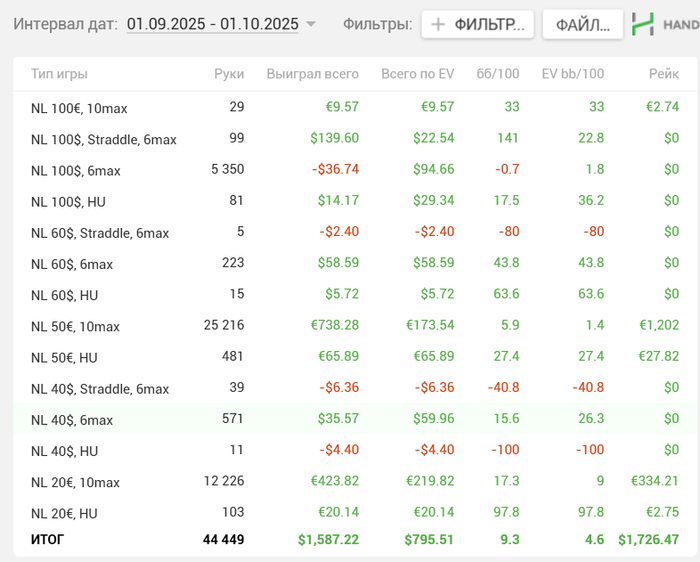
Task: Sort by Тип игры column header
Action: [59, 74]
